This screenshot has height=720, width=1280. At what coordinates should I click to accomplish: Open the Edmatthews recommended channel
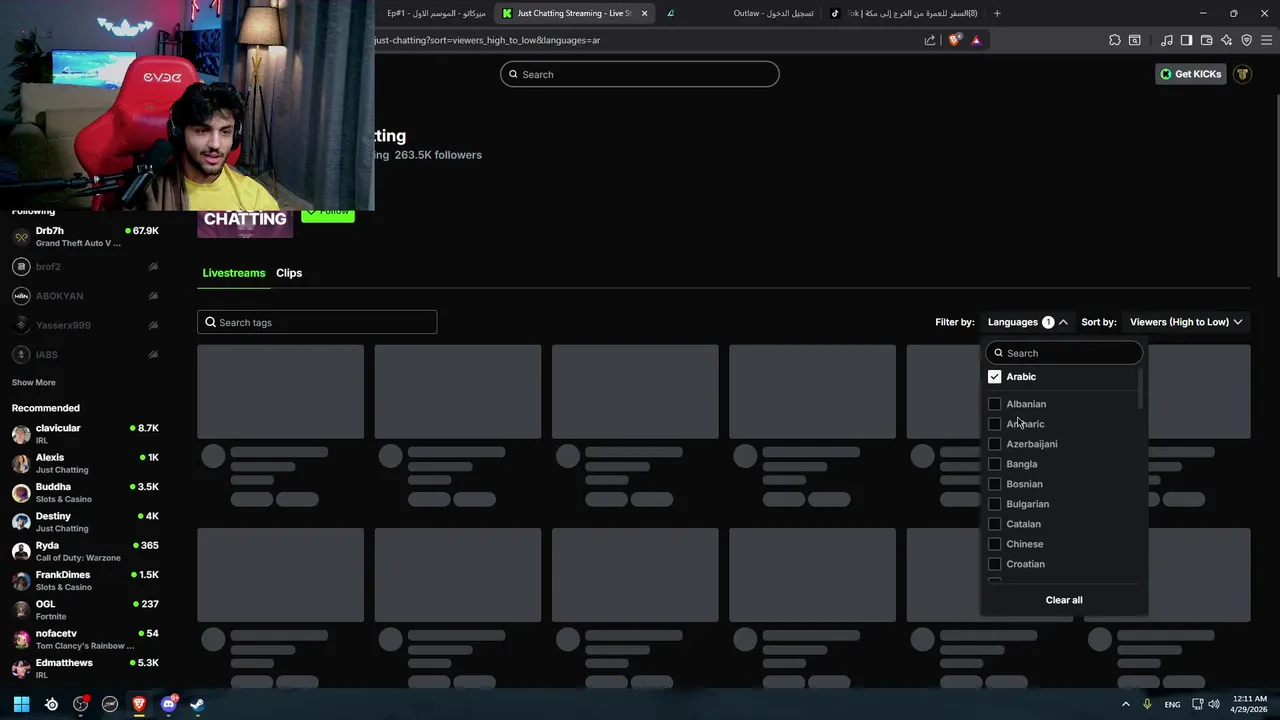(85, 669)
